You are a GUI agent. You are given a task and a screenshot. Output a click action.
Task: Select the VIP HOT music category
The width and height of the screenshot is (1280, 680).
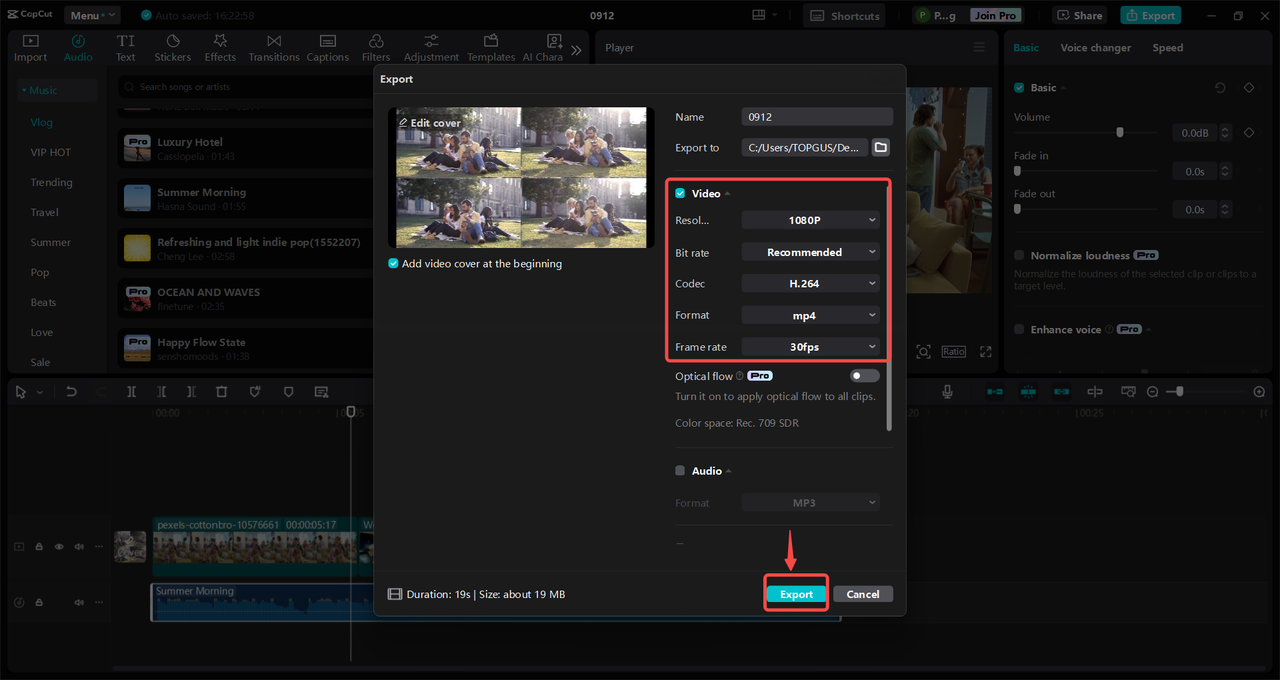pos(51,152)
